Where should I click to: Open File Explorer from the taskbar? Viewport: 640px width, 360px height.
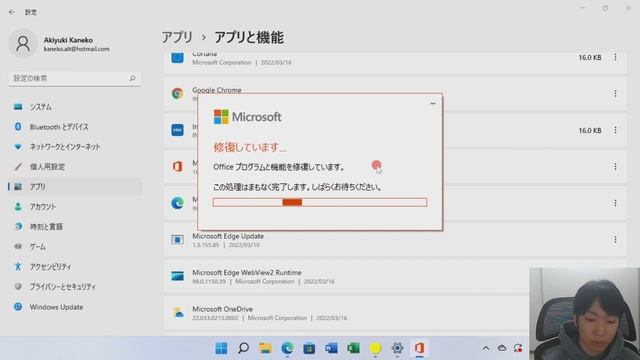265,348
